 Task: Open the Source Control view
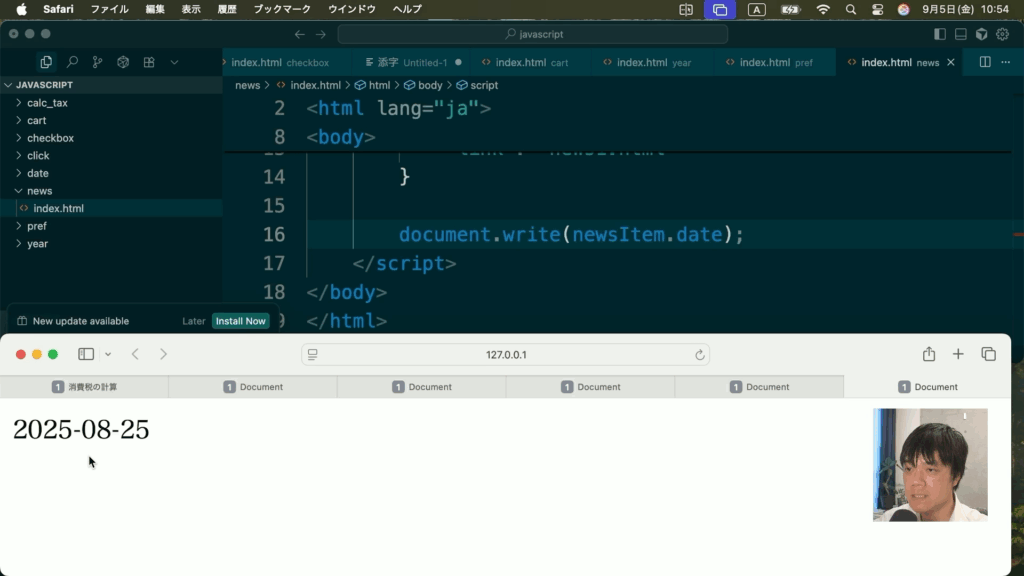[97, 62]
